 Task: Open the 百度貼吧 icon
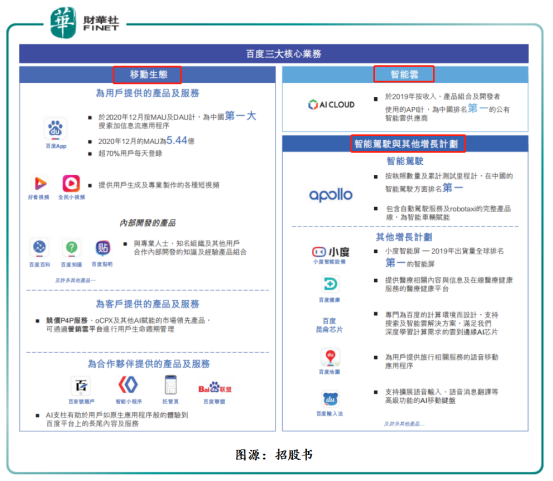[x=103, y=248]
